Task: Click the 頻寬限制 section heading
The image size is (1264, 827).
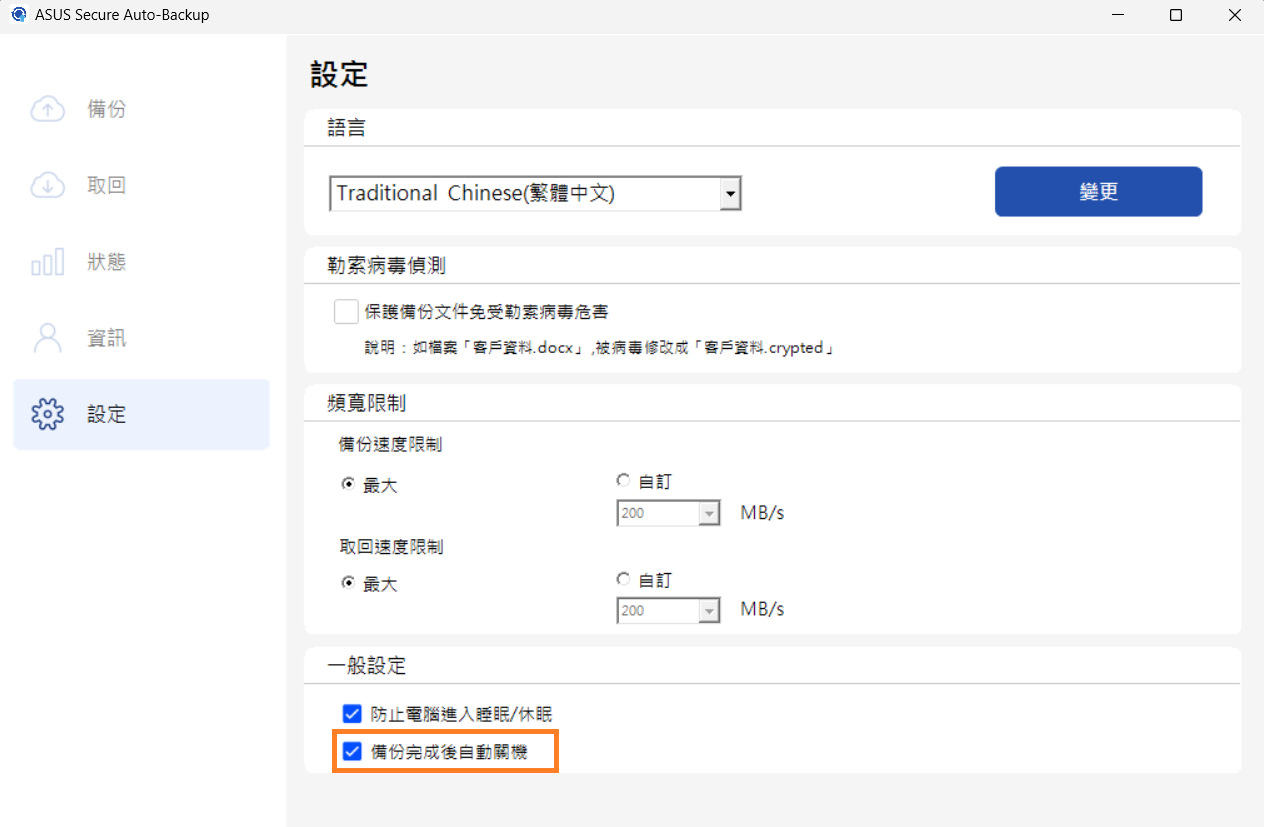Action: [x=366, y=403]
